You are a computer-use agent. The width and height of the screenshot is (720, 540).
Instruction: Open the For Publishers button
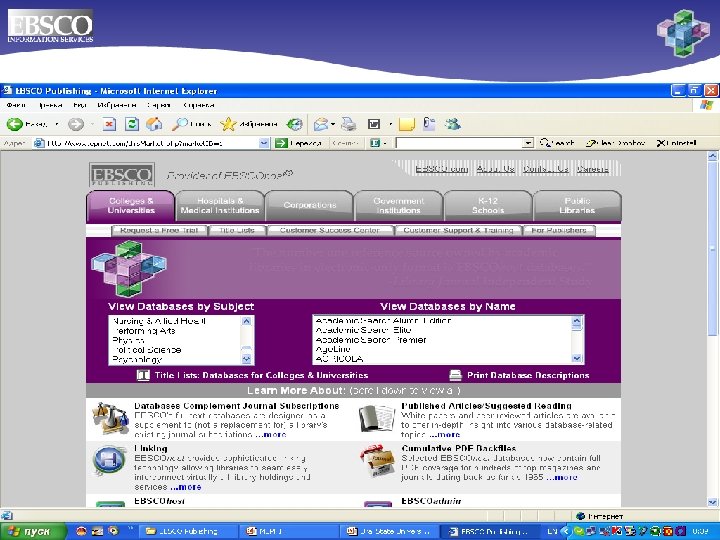(x=559, y=231)
